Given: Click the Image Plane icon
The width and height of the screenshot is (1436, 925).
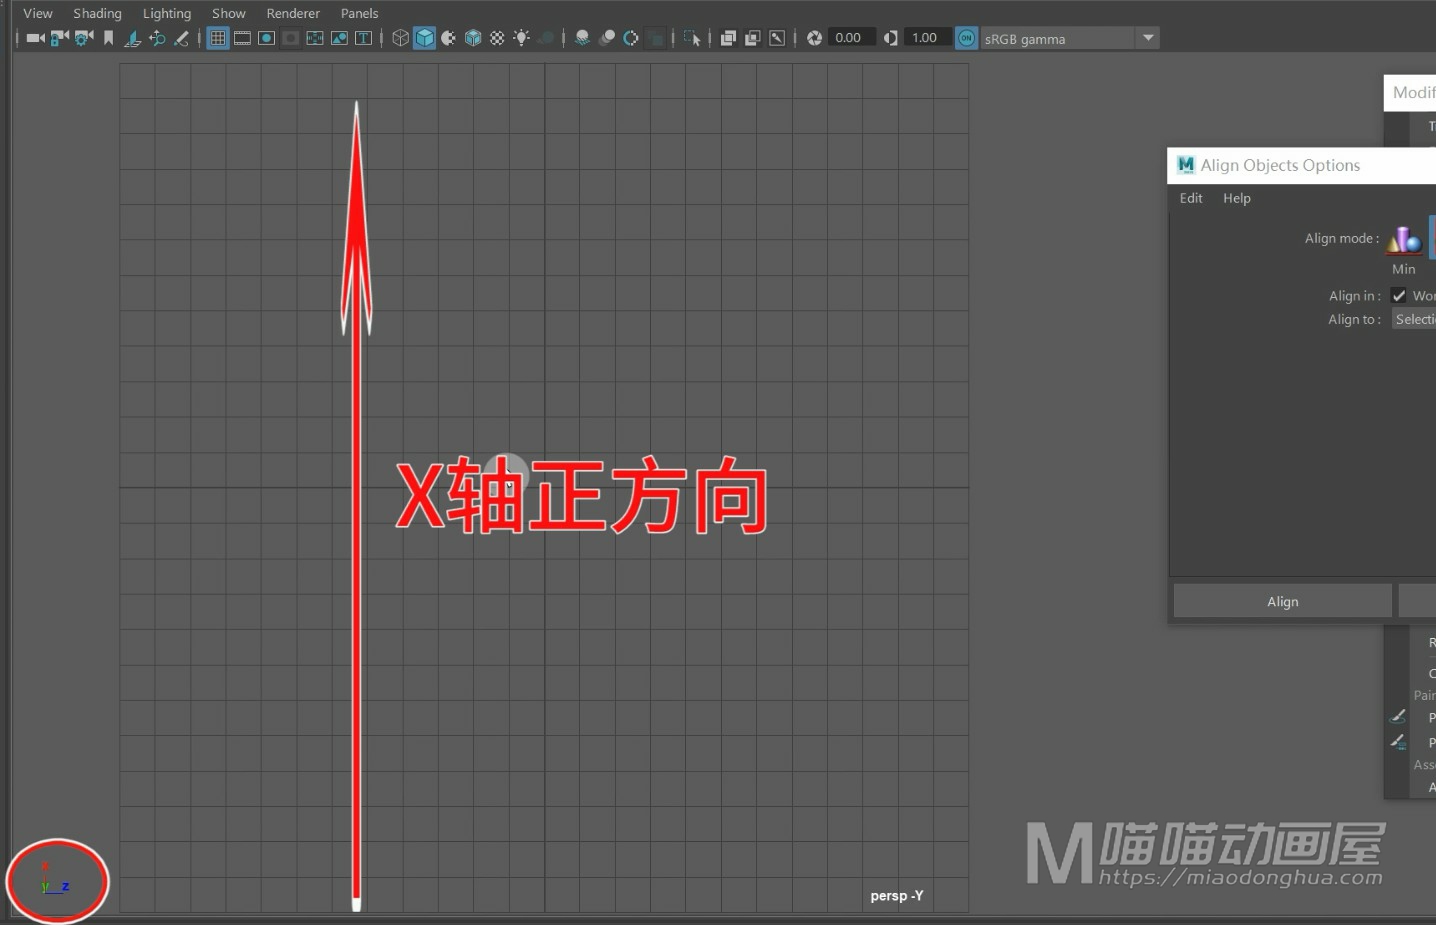Looking at the screenshot, I should click(x=132, y=38).
